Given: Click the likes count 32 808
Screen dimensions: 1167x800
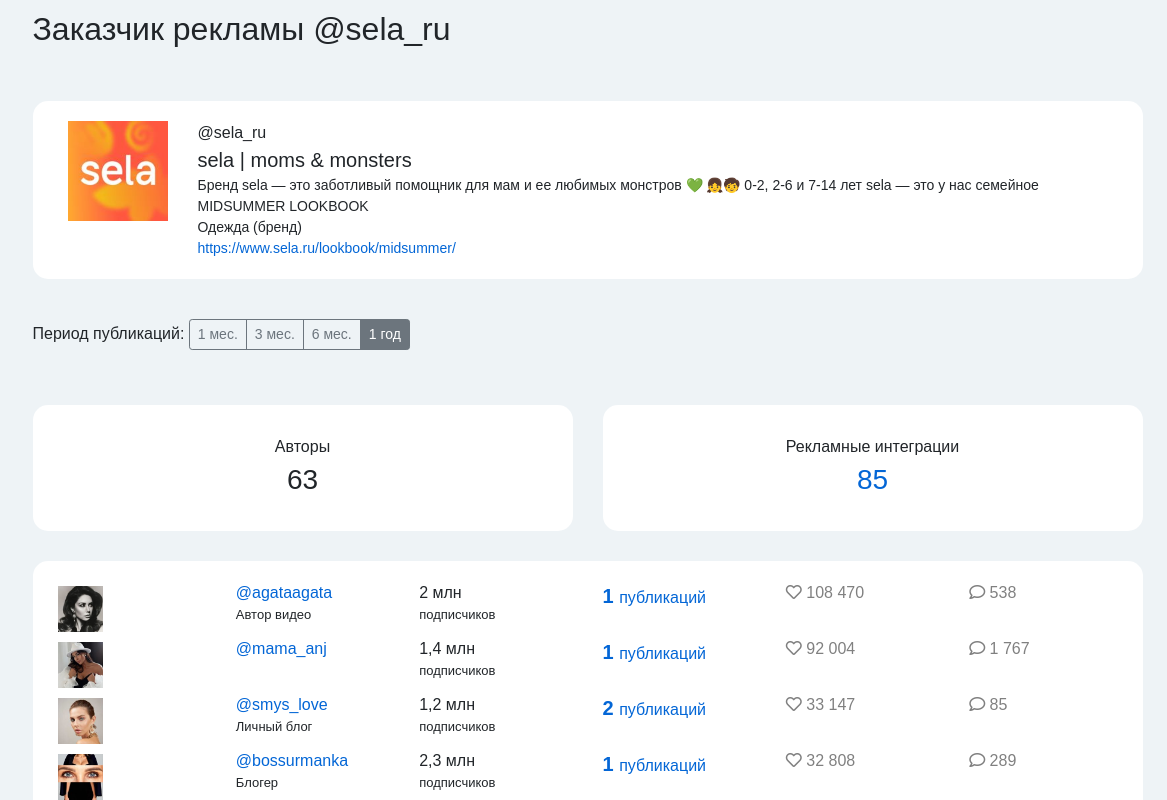Looking at the screenshot, I should 831,761.
